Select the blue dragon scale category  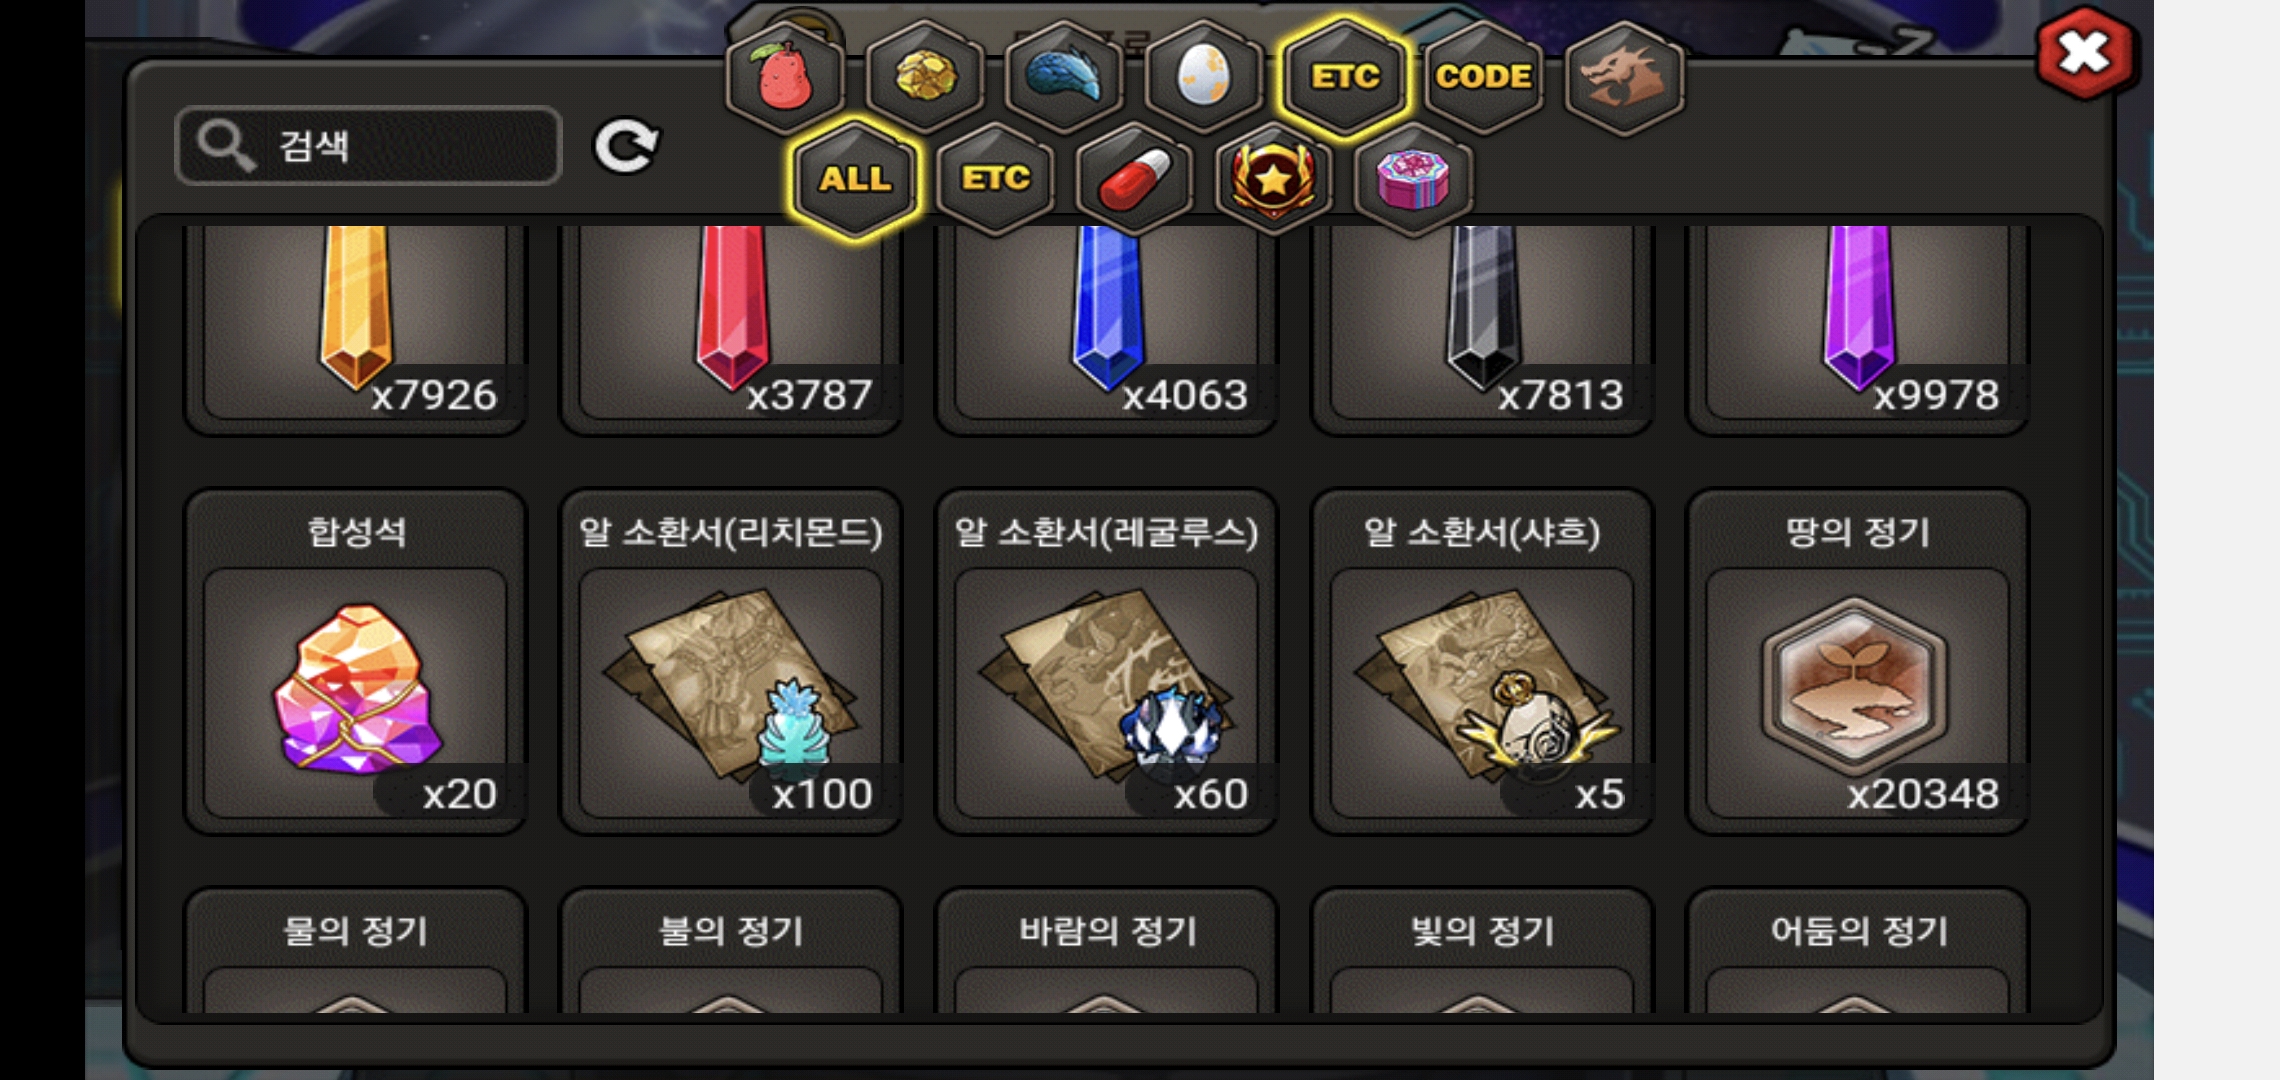pyautogui.click(x=1064, y=77)
